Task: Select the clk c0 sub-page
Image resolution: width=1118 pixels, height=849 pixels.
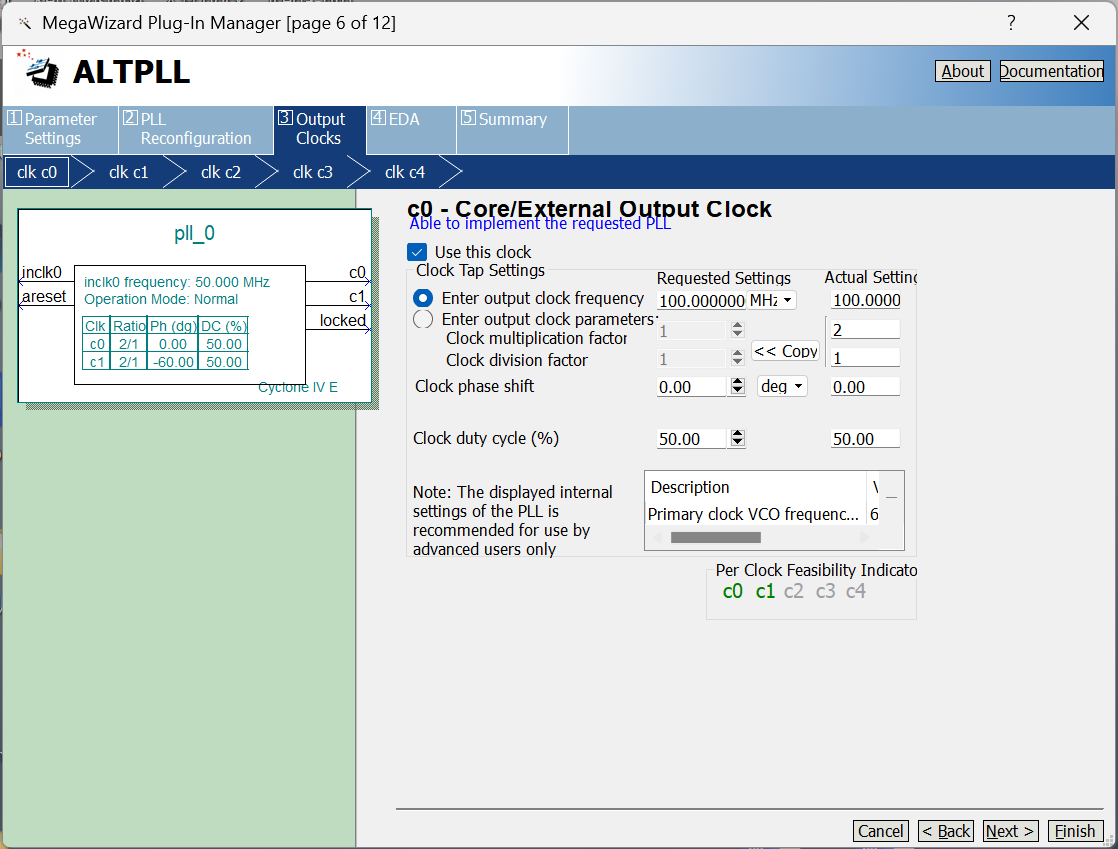Action: pos(37,172)
